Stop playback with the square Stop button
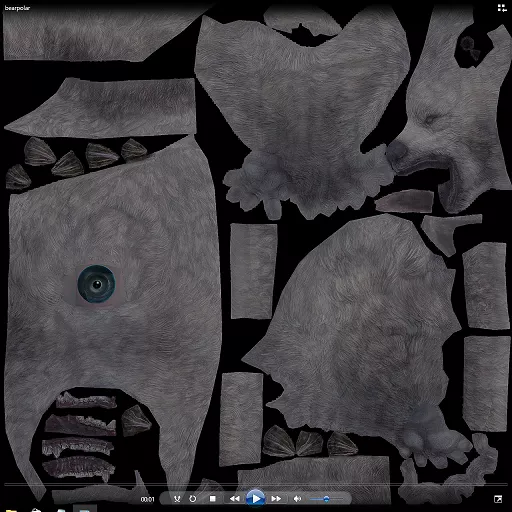Viewport: 512px width, 512px height. coord(213,499)
